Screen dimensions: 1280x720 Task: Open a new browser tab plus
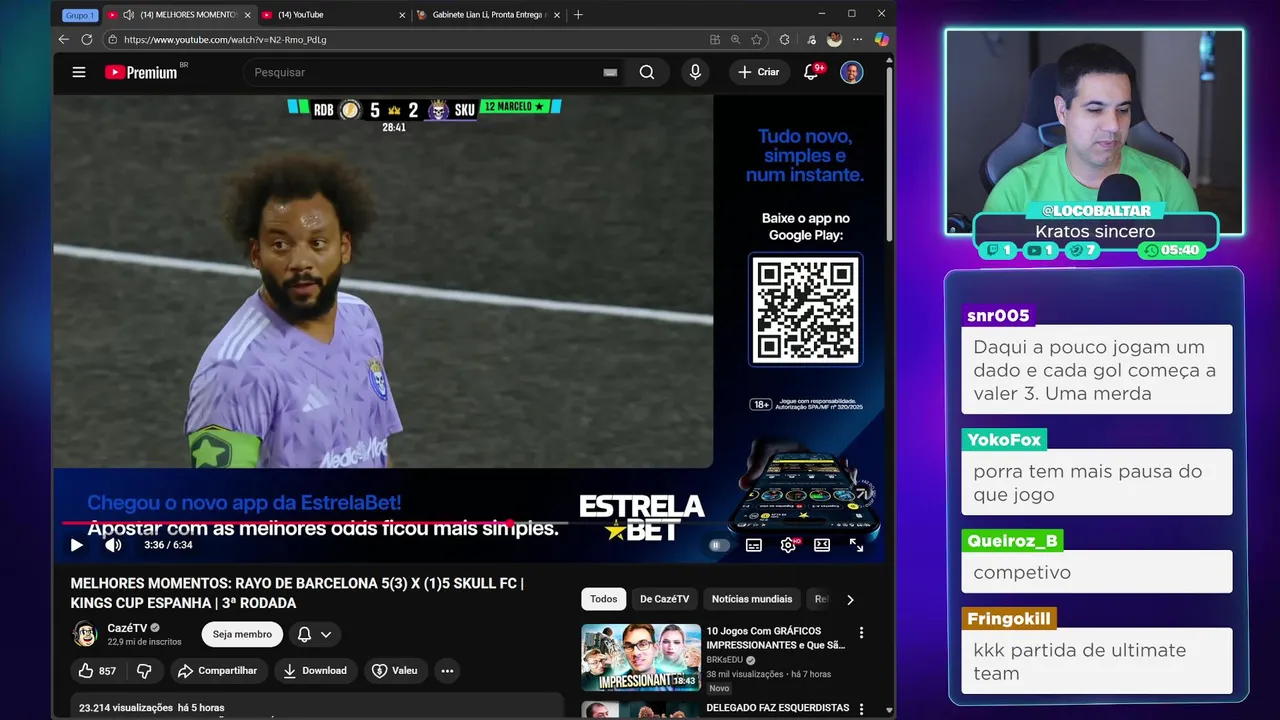tap(578, 14)
